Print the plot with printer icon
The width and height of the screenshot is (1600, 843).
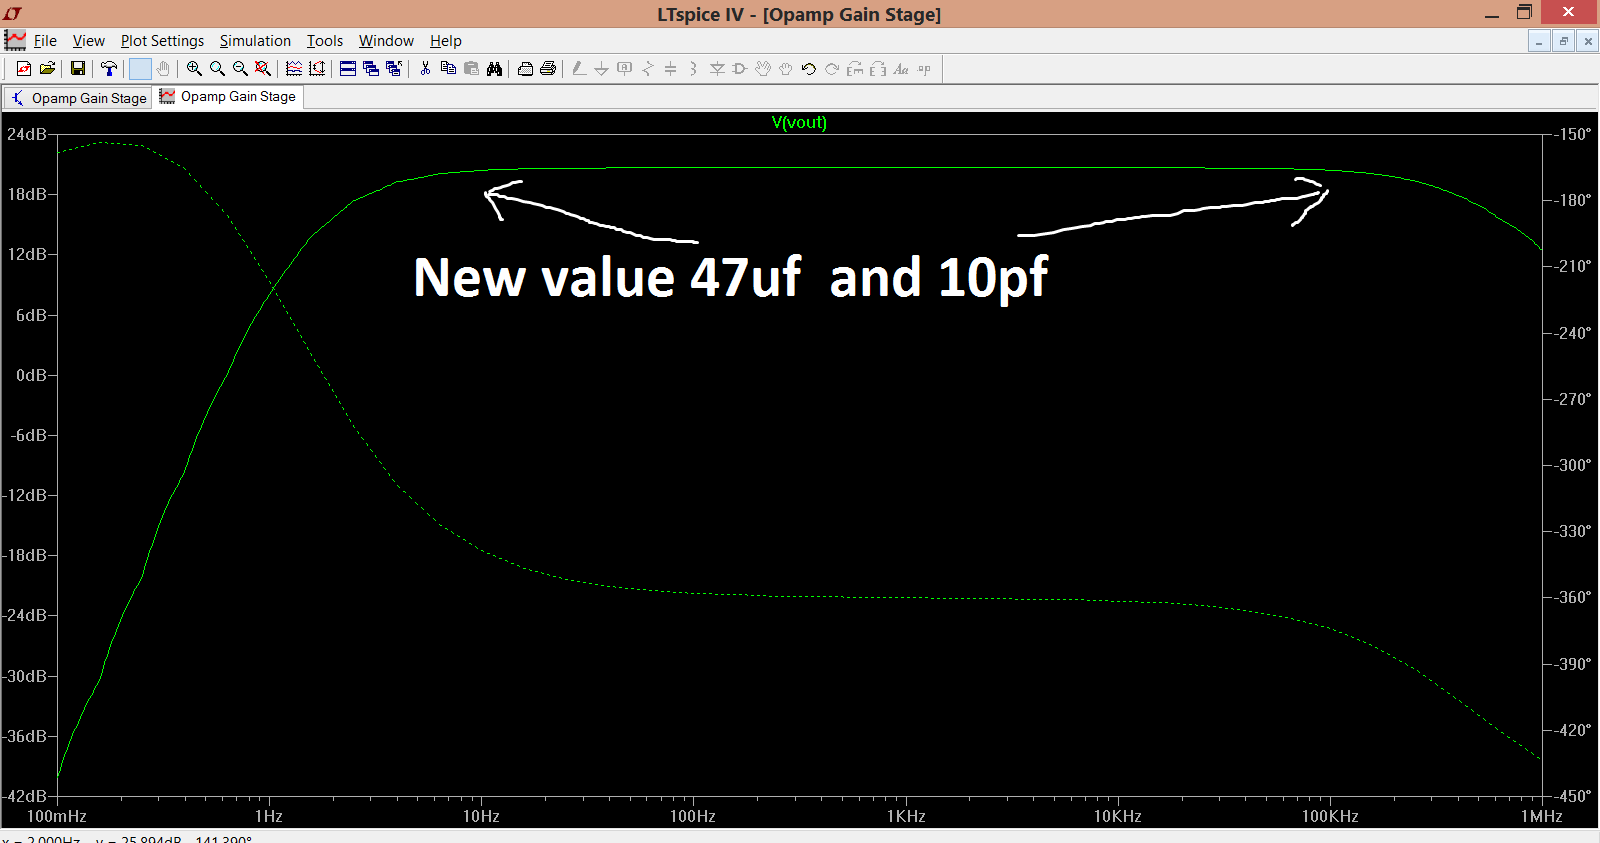[x=548, y=68]
